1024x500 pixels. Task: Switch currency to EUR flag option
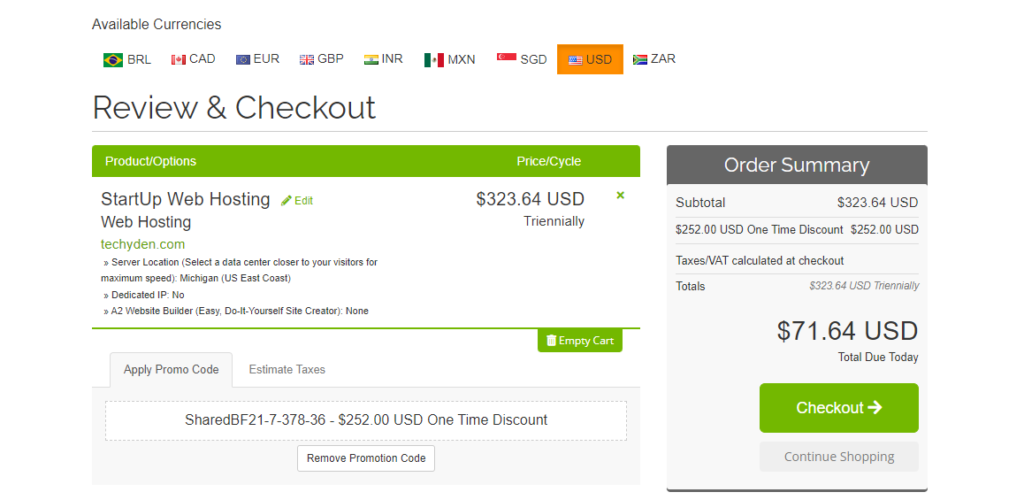257,59
